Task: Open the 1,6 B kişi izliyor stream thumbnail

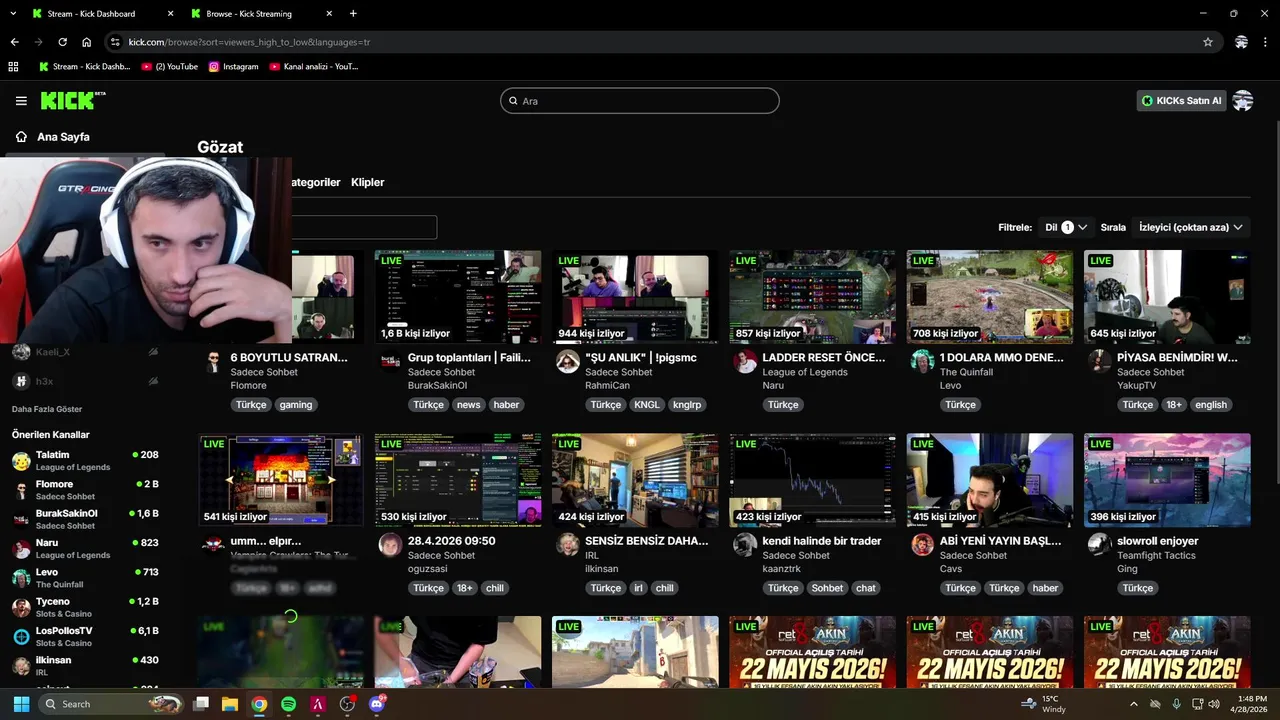Action: 458,297
